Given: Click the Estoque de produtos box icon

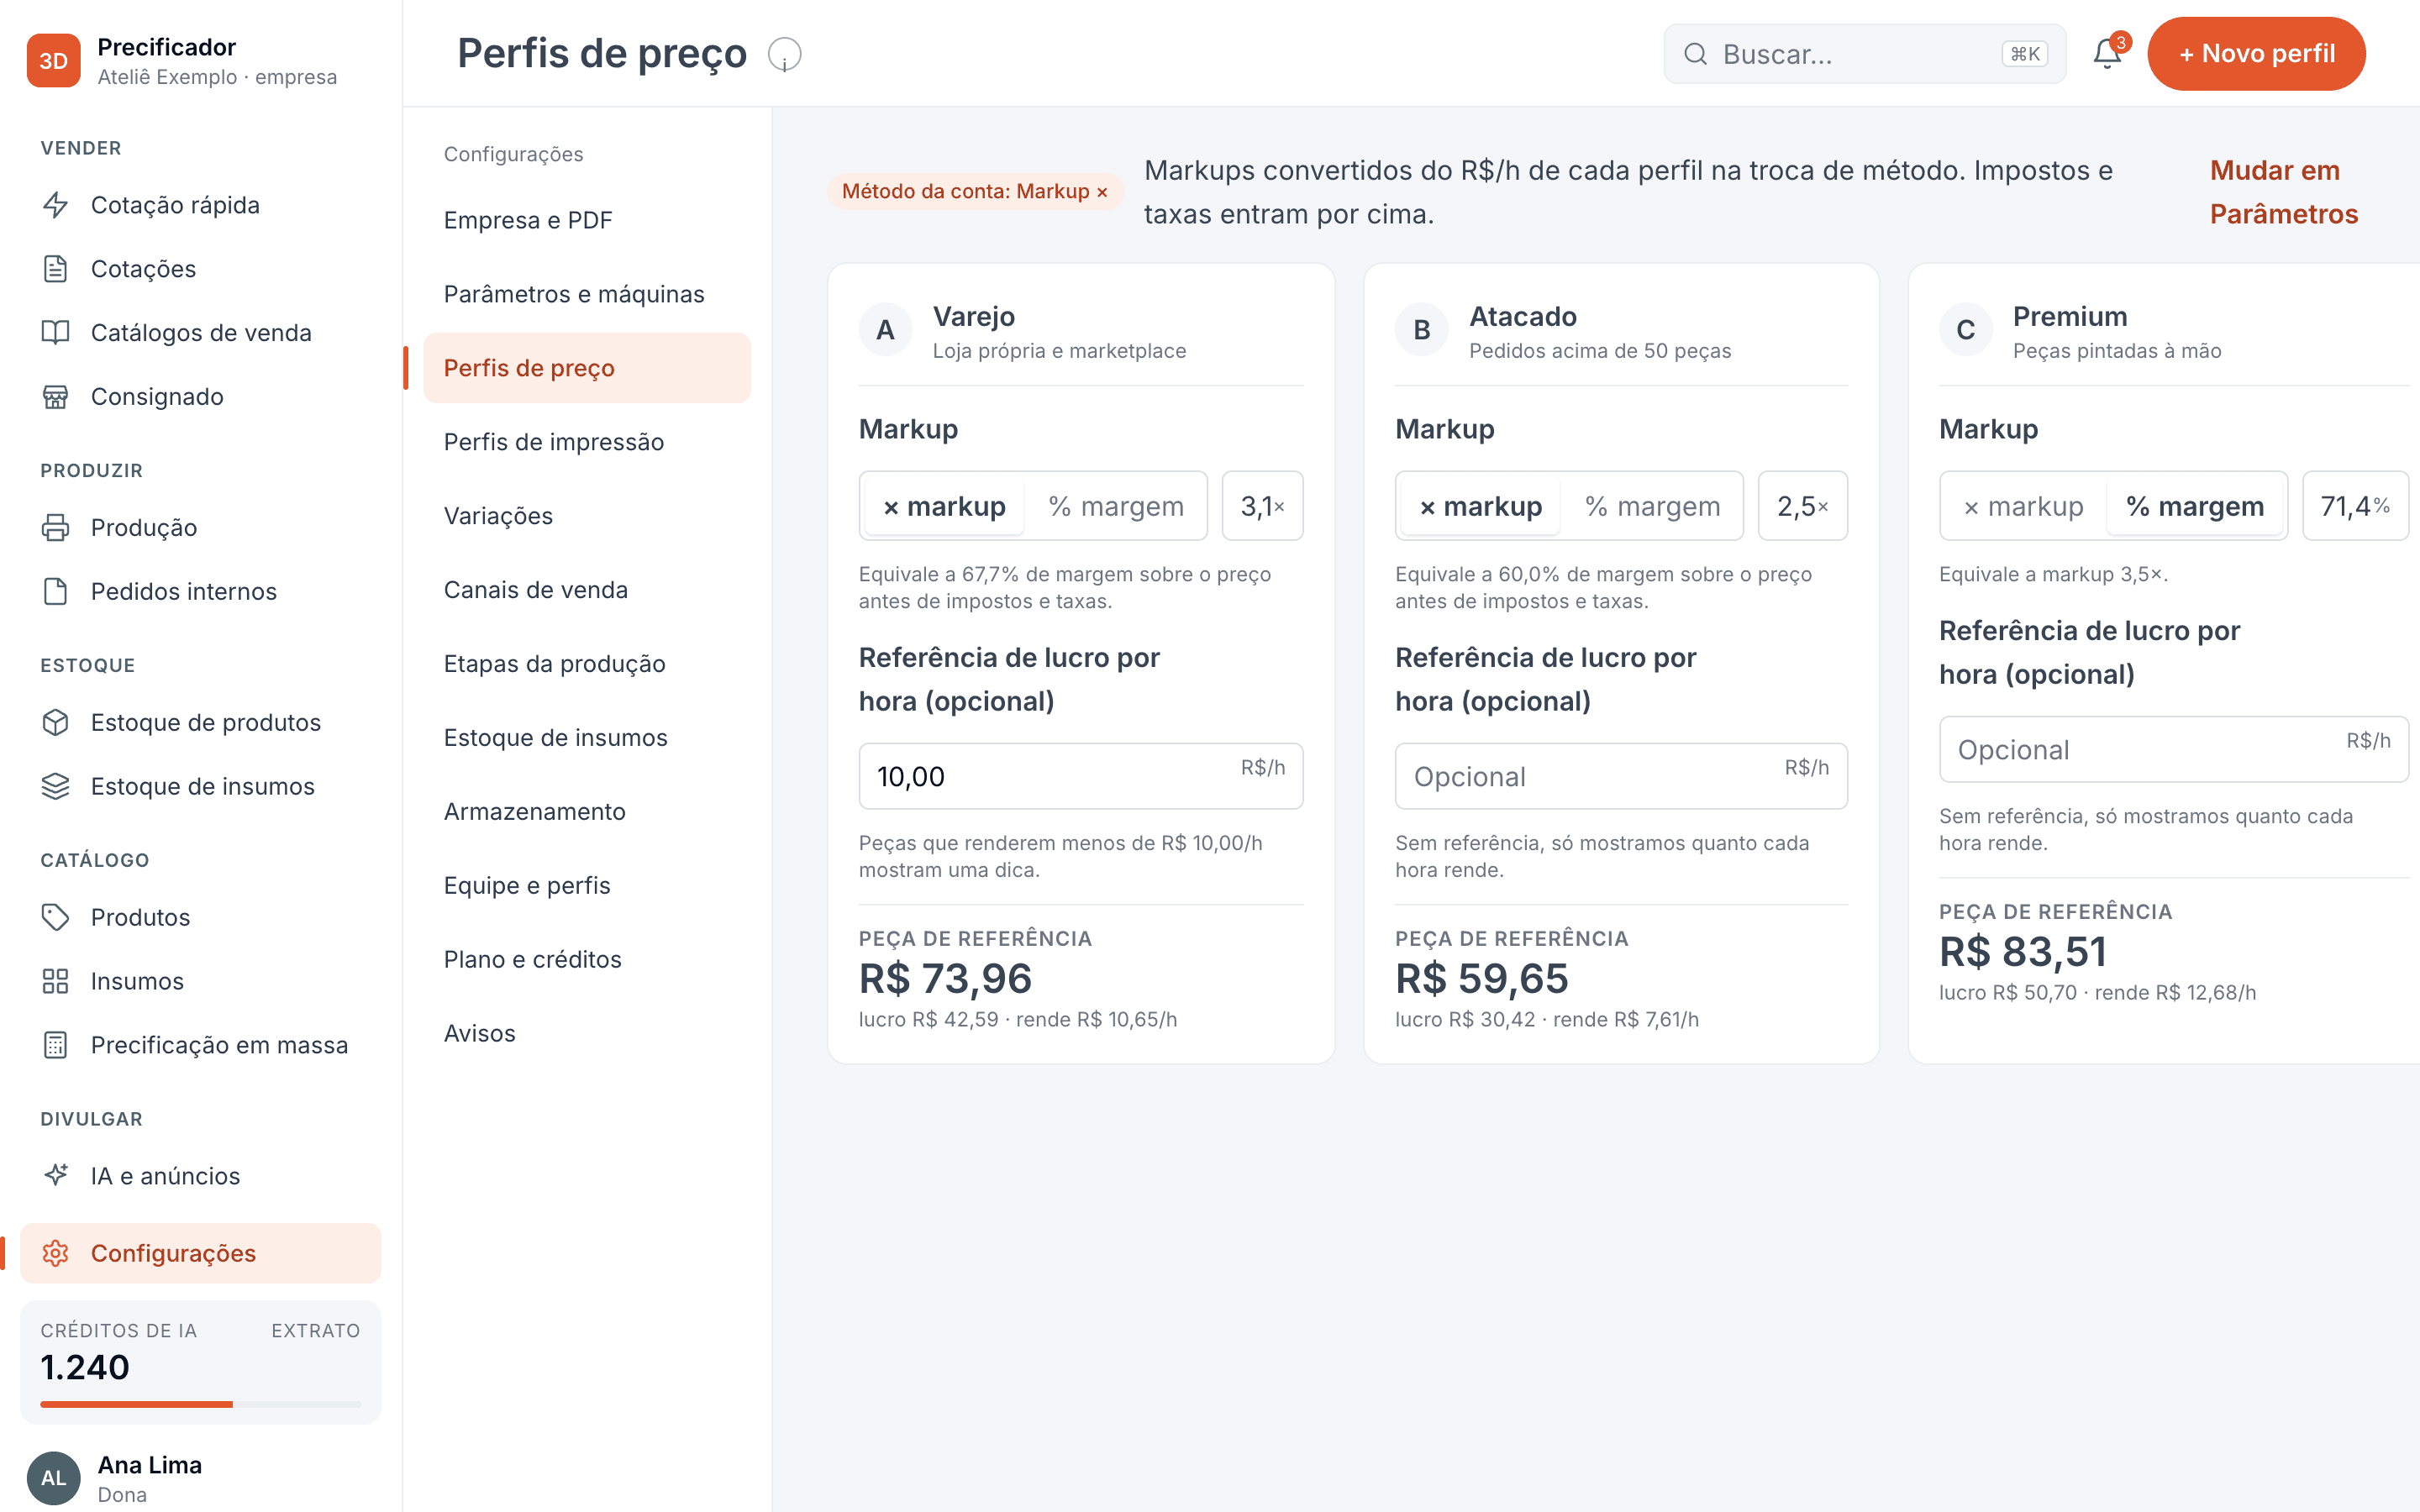Looking at the screenshot, I should coord(56,723).
